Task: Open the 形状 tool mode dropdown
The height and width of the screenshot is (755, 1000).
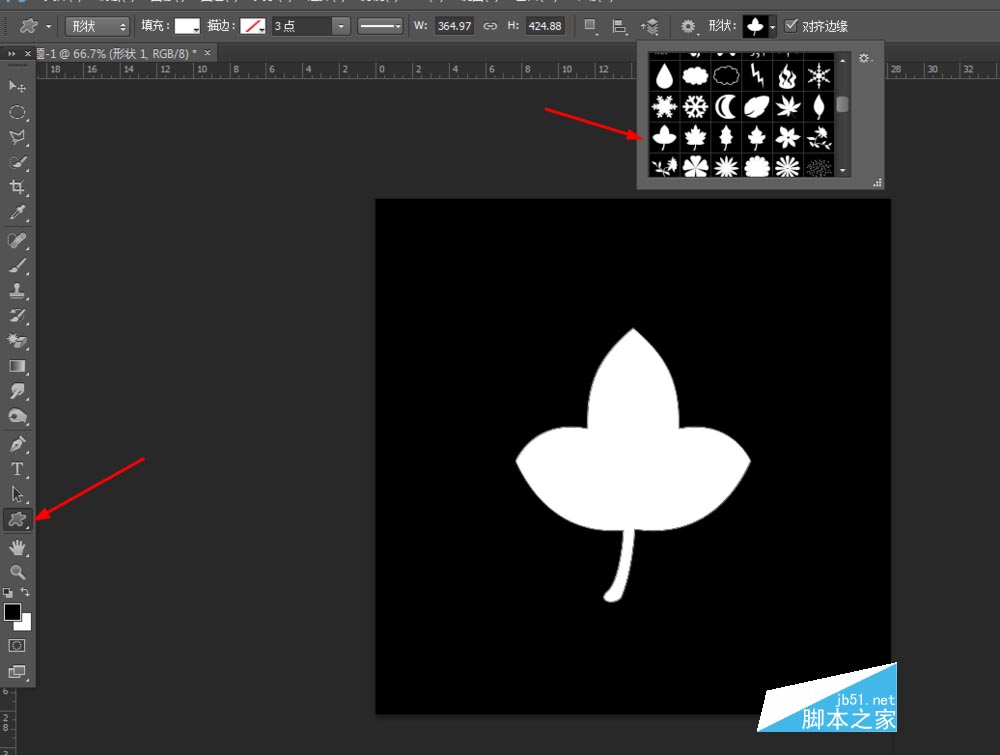Action: point(97,26)
